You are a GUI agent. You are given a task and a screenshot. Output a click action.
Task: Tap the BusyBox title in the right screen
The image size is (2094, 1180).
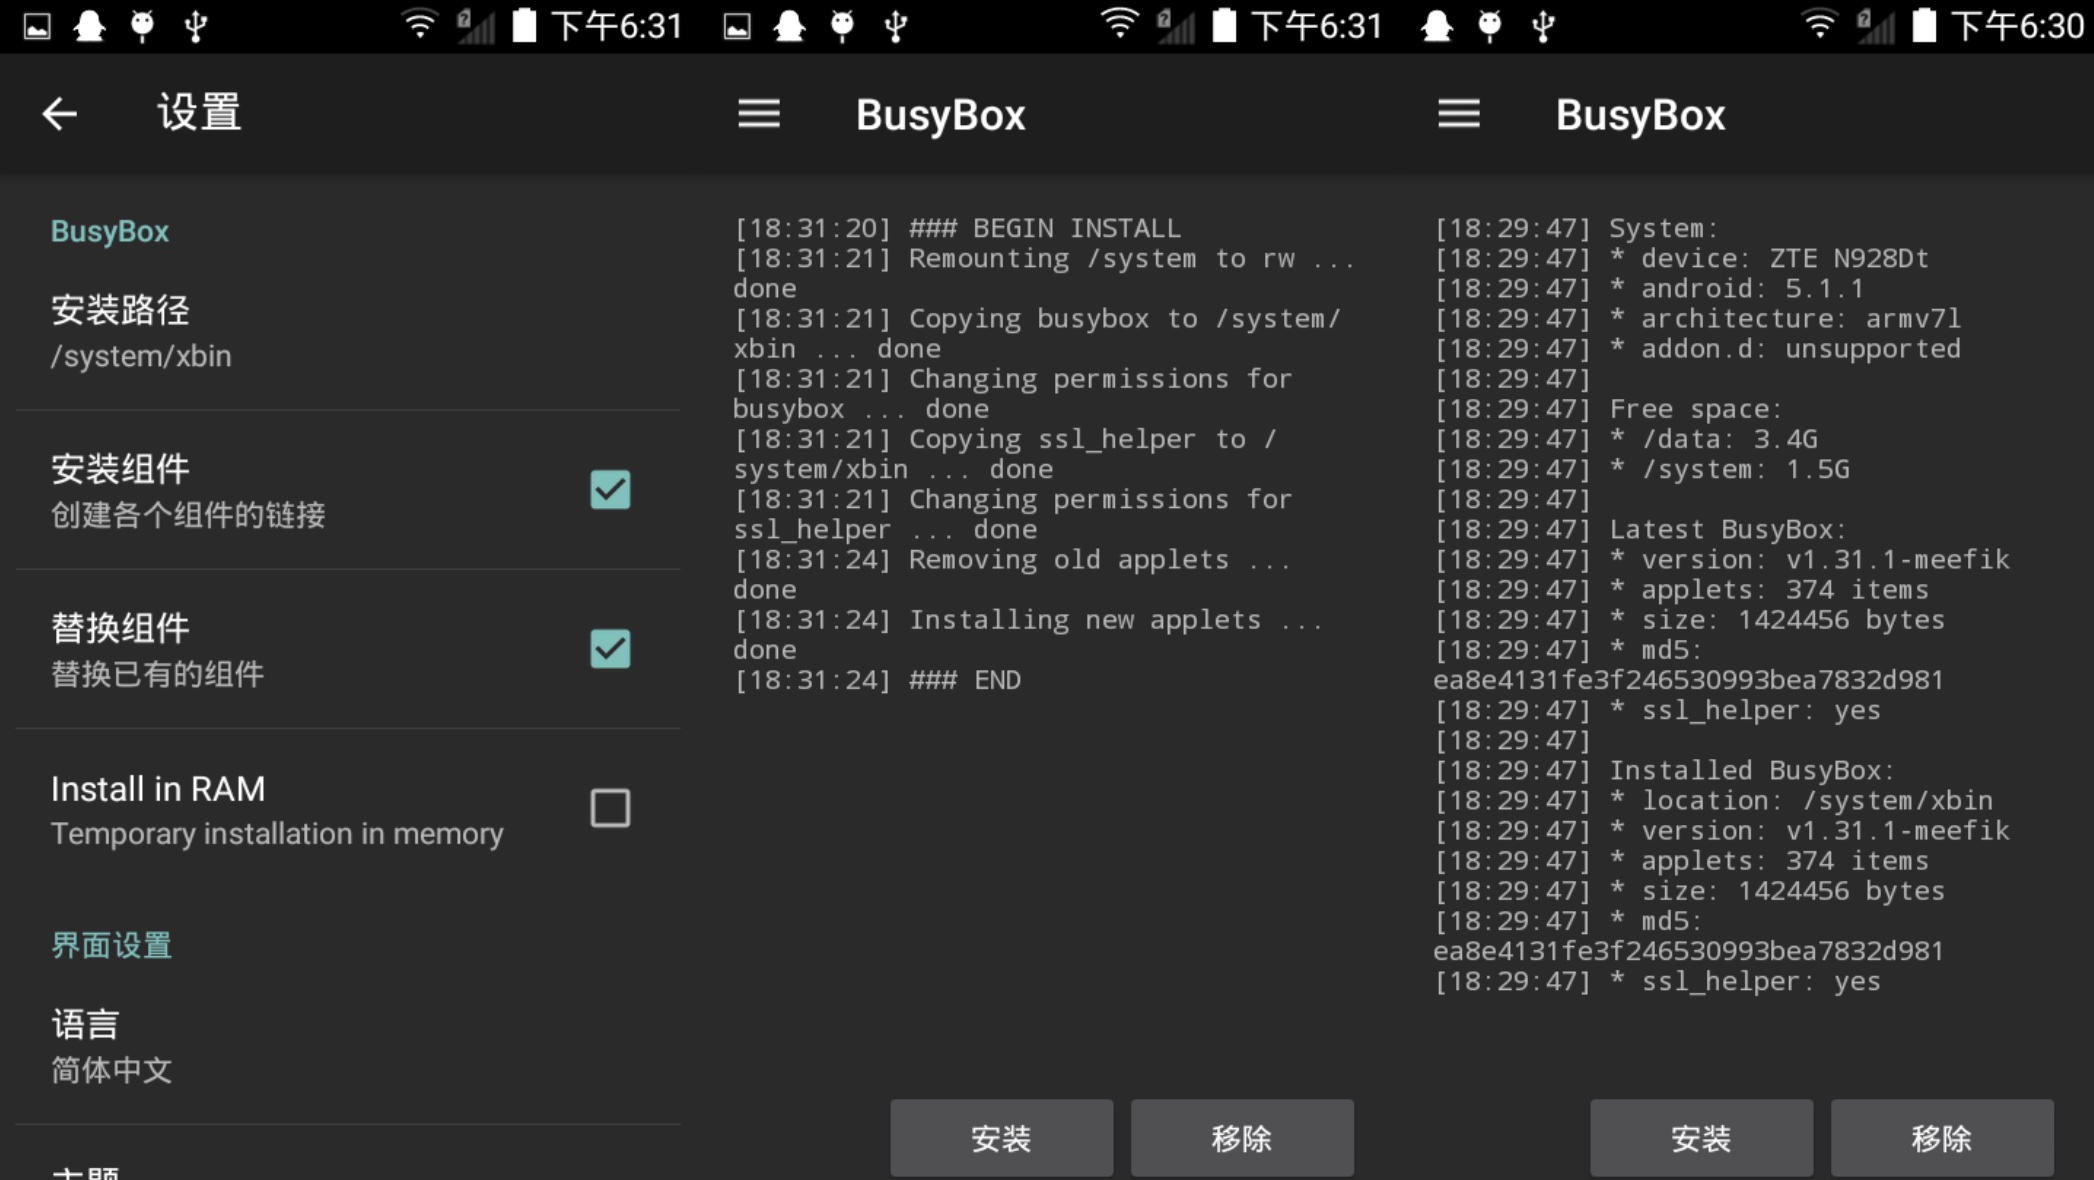1640,115
